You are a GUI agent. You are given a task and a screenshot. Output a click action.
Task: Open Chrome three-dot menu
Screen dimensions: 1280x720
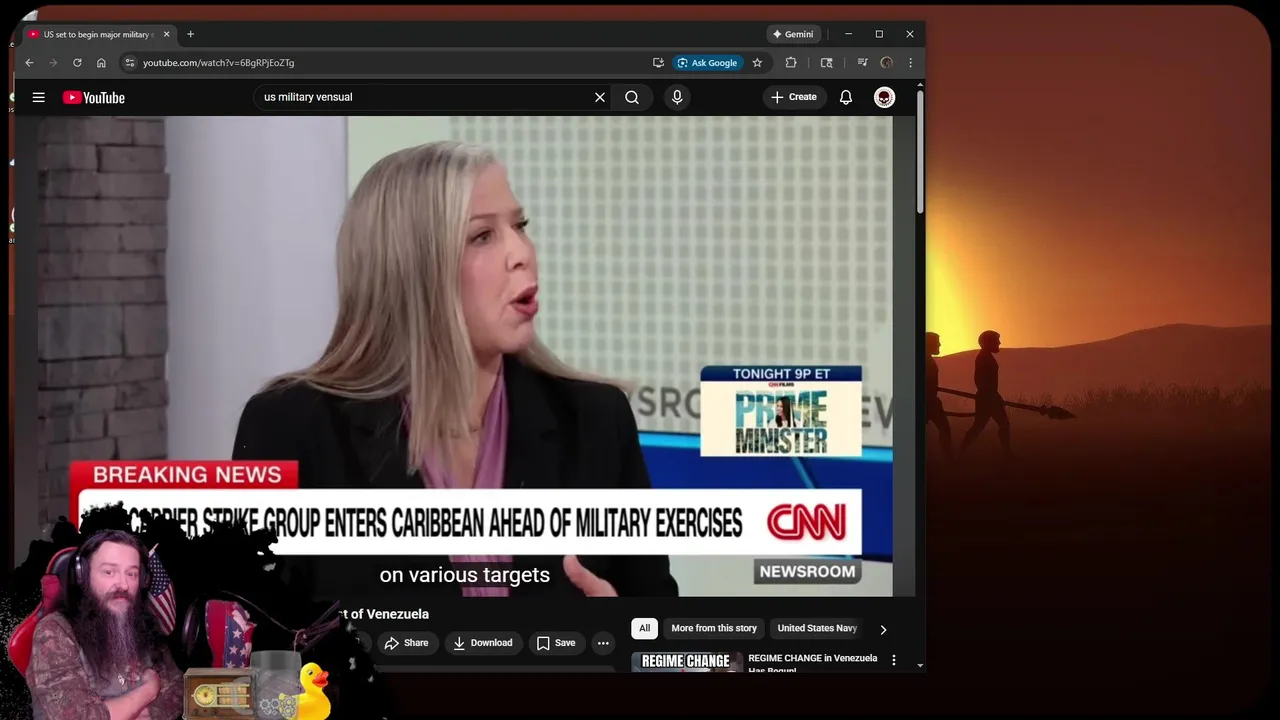[x=910, y=62]
